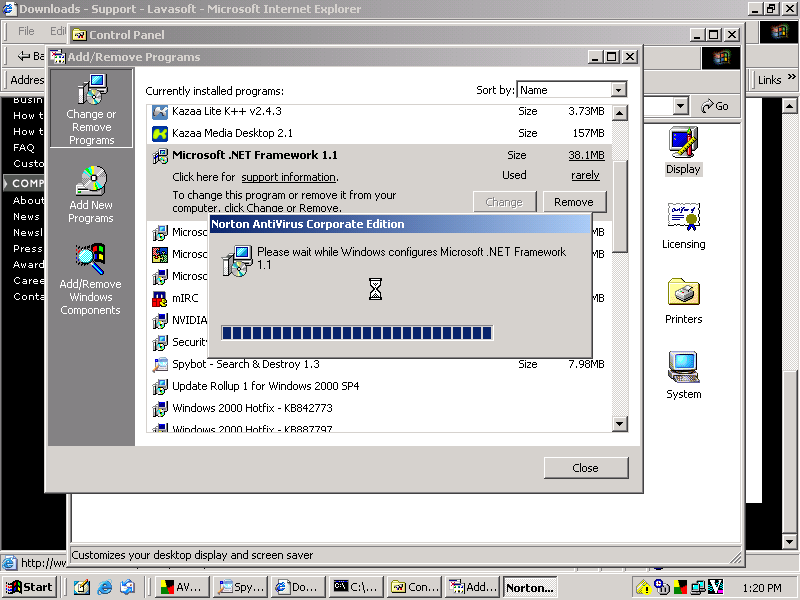
Task: Switch to the Do... Internet Explorer taskbar button
Action: coord(298,587)
